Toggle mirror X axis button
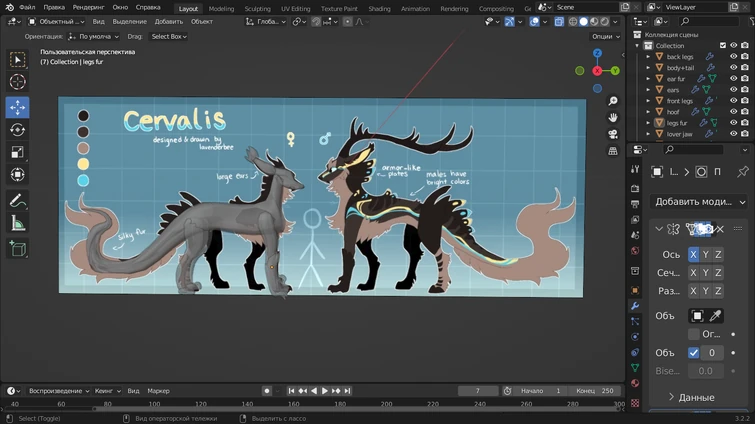The width and height of the screenshot is (755, 424). pyautogui.click(x=693, y=254)
